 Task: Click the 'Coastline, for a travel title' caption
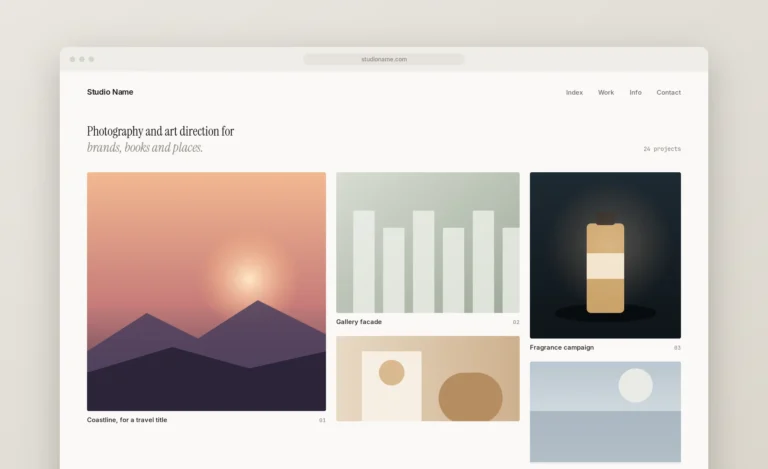(x=127, y=420)
